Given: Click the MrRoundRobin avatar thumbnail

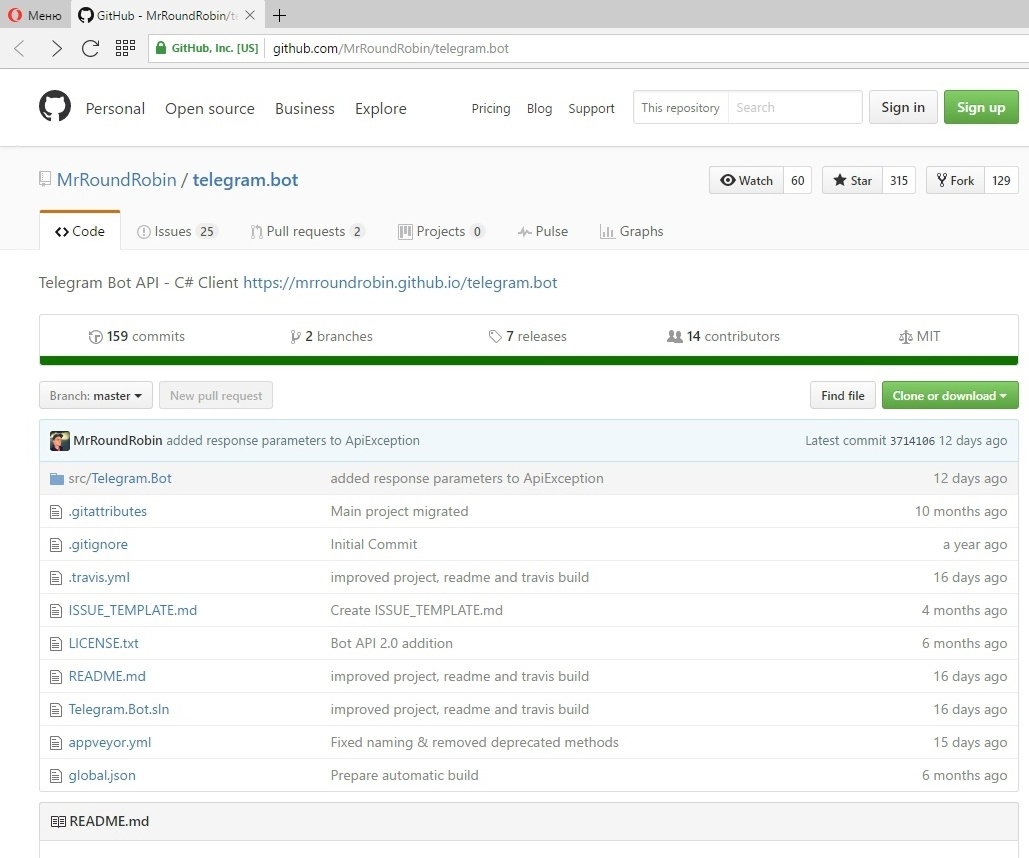Looking at the screenshot, I should [x=60, y=440].
